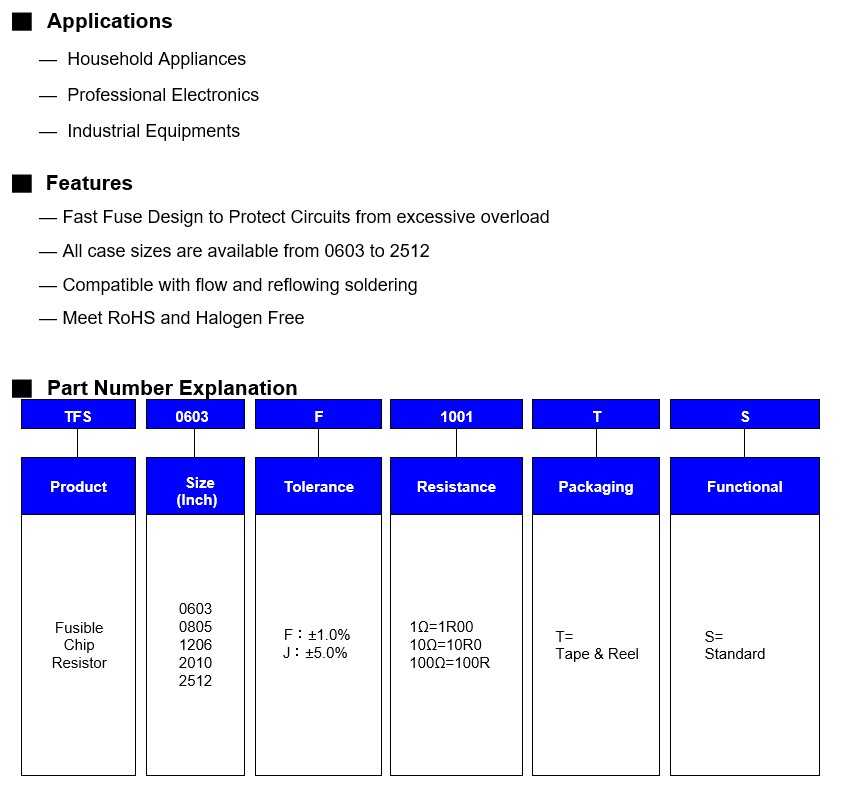
Task: Click the Packaging header cell
Action: click(x=596, y=487)
